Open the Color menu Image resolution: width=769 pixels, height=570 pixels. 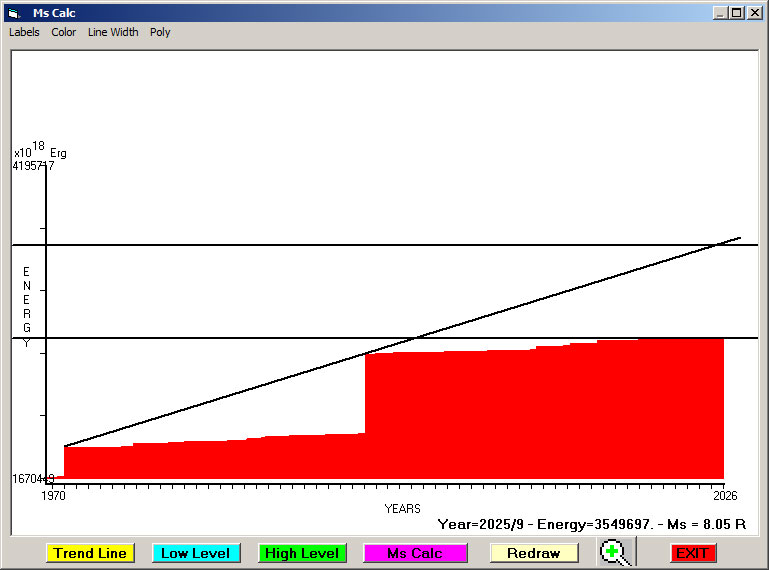64,32
